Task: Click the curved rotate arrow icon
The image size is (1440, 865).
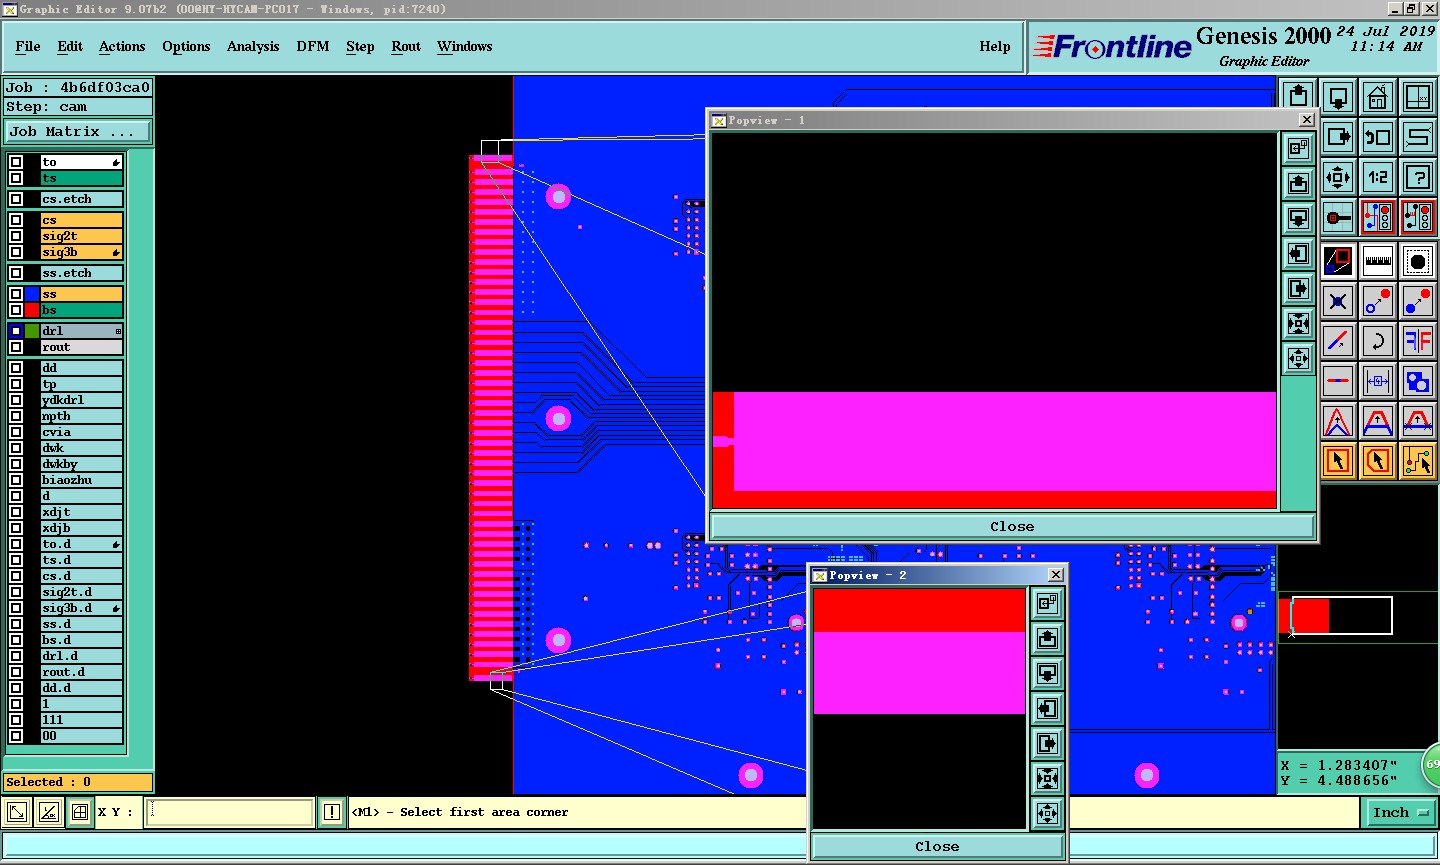Action: [1377, 341]
